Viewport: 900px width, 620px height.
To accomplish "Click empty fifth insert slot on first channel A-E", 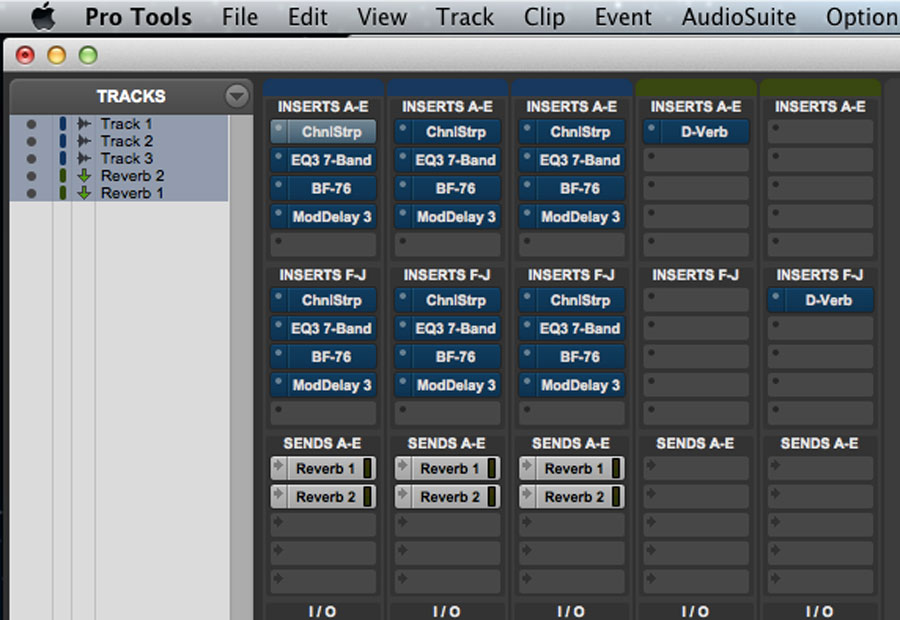I will (x=323, y=245).
